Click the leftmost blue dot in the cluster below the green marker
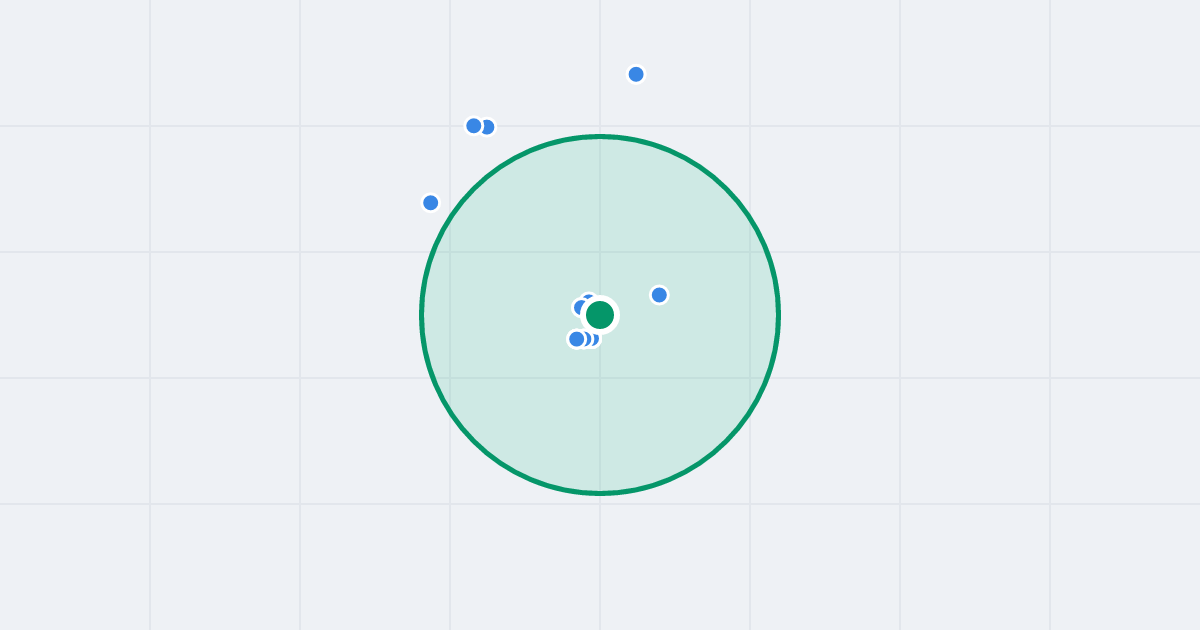Viewport: 1200px width, 630px height. (x=576, y=339)
